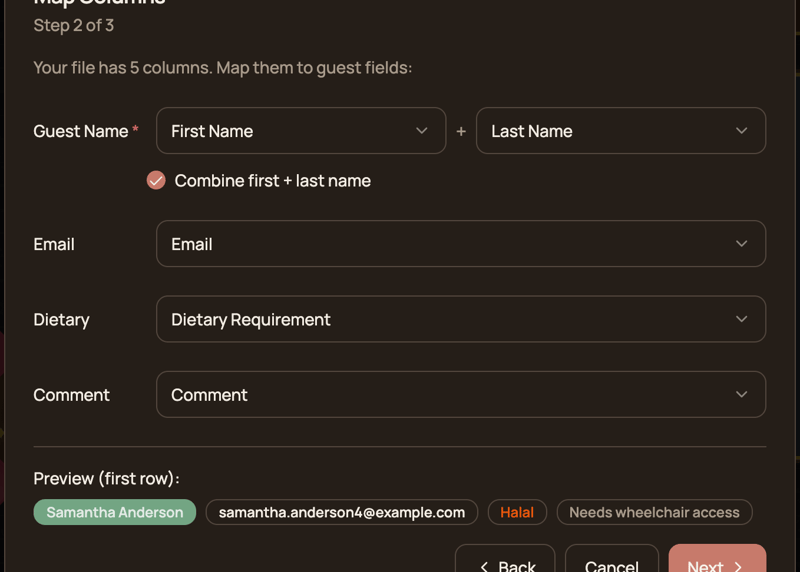Click the Samantha Anderson preview tag

[115, 512]
